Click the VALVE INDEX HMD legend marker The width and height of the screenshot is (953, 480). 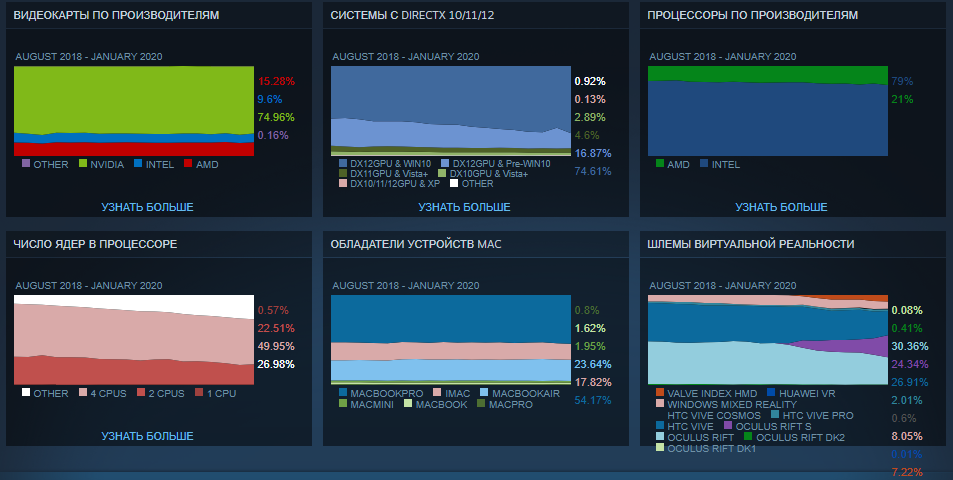[660, 392]
